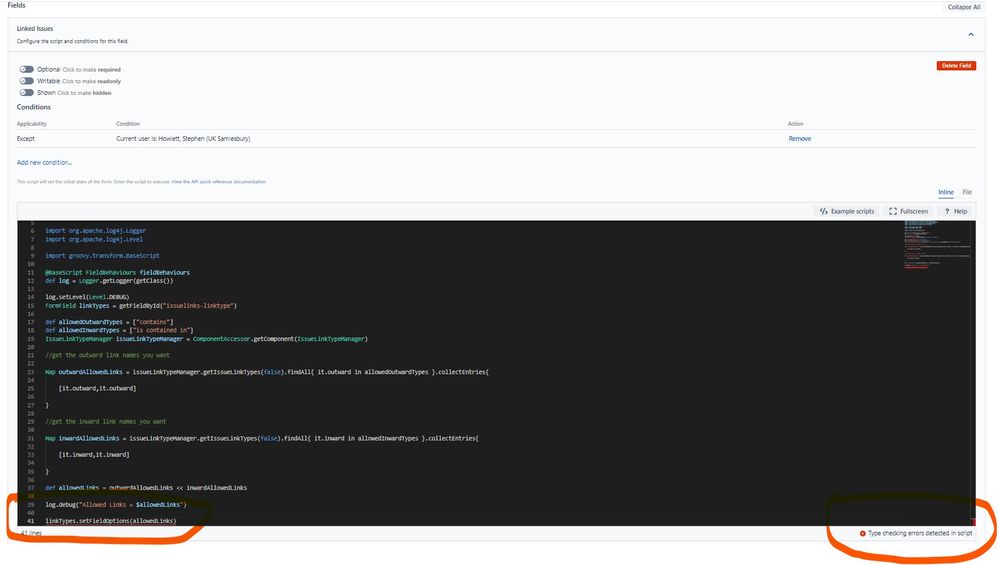Click the log.debug Allowed Links line

click(x=116, y=504)
